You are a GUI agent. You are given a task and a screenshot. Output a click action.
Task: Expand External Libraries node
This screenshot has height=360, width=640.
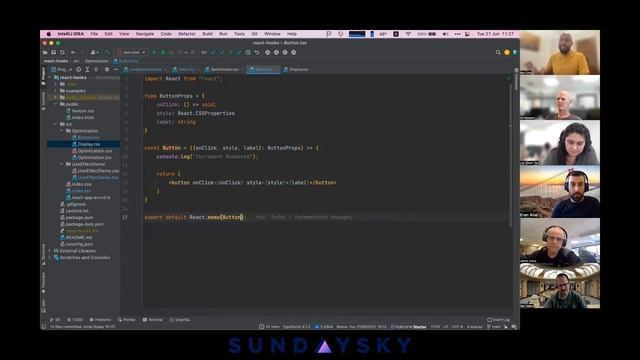50,251
